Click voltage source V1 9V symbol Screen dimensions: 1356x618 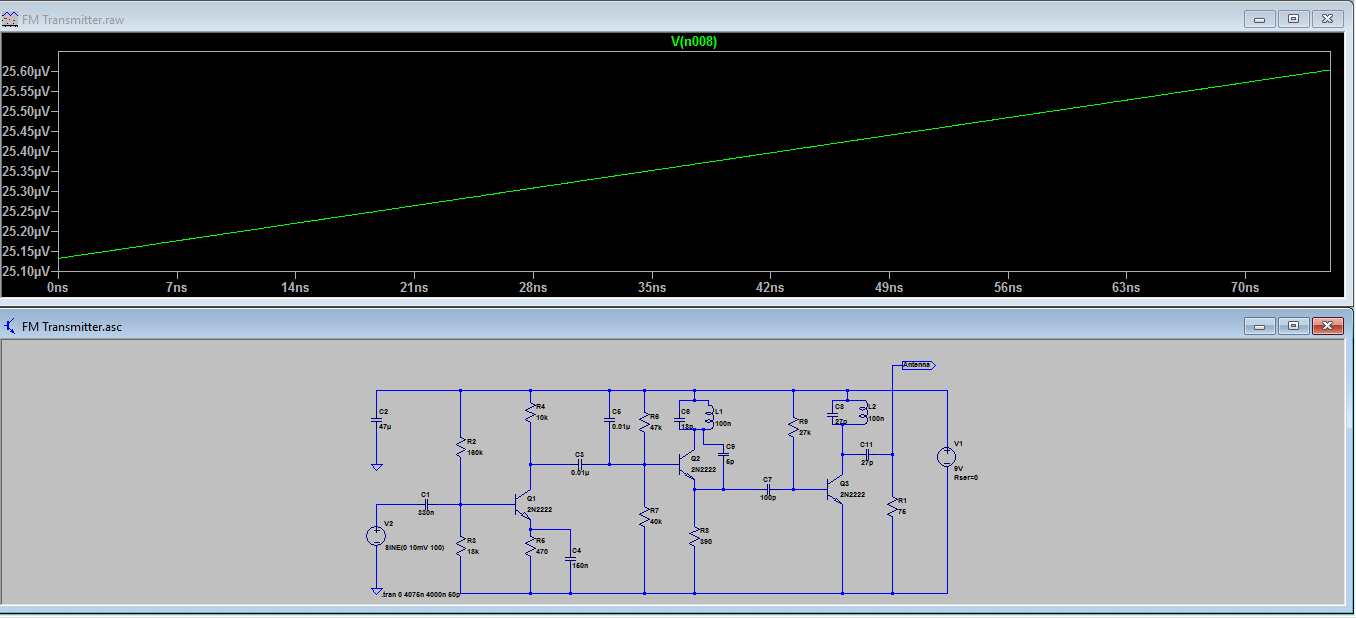tap(945, 457)
